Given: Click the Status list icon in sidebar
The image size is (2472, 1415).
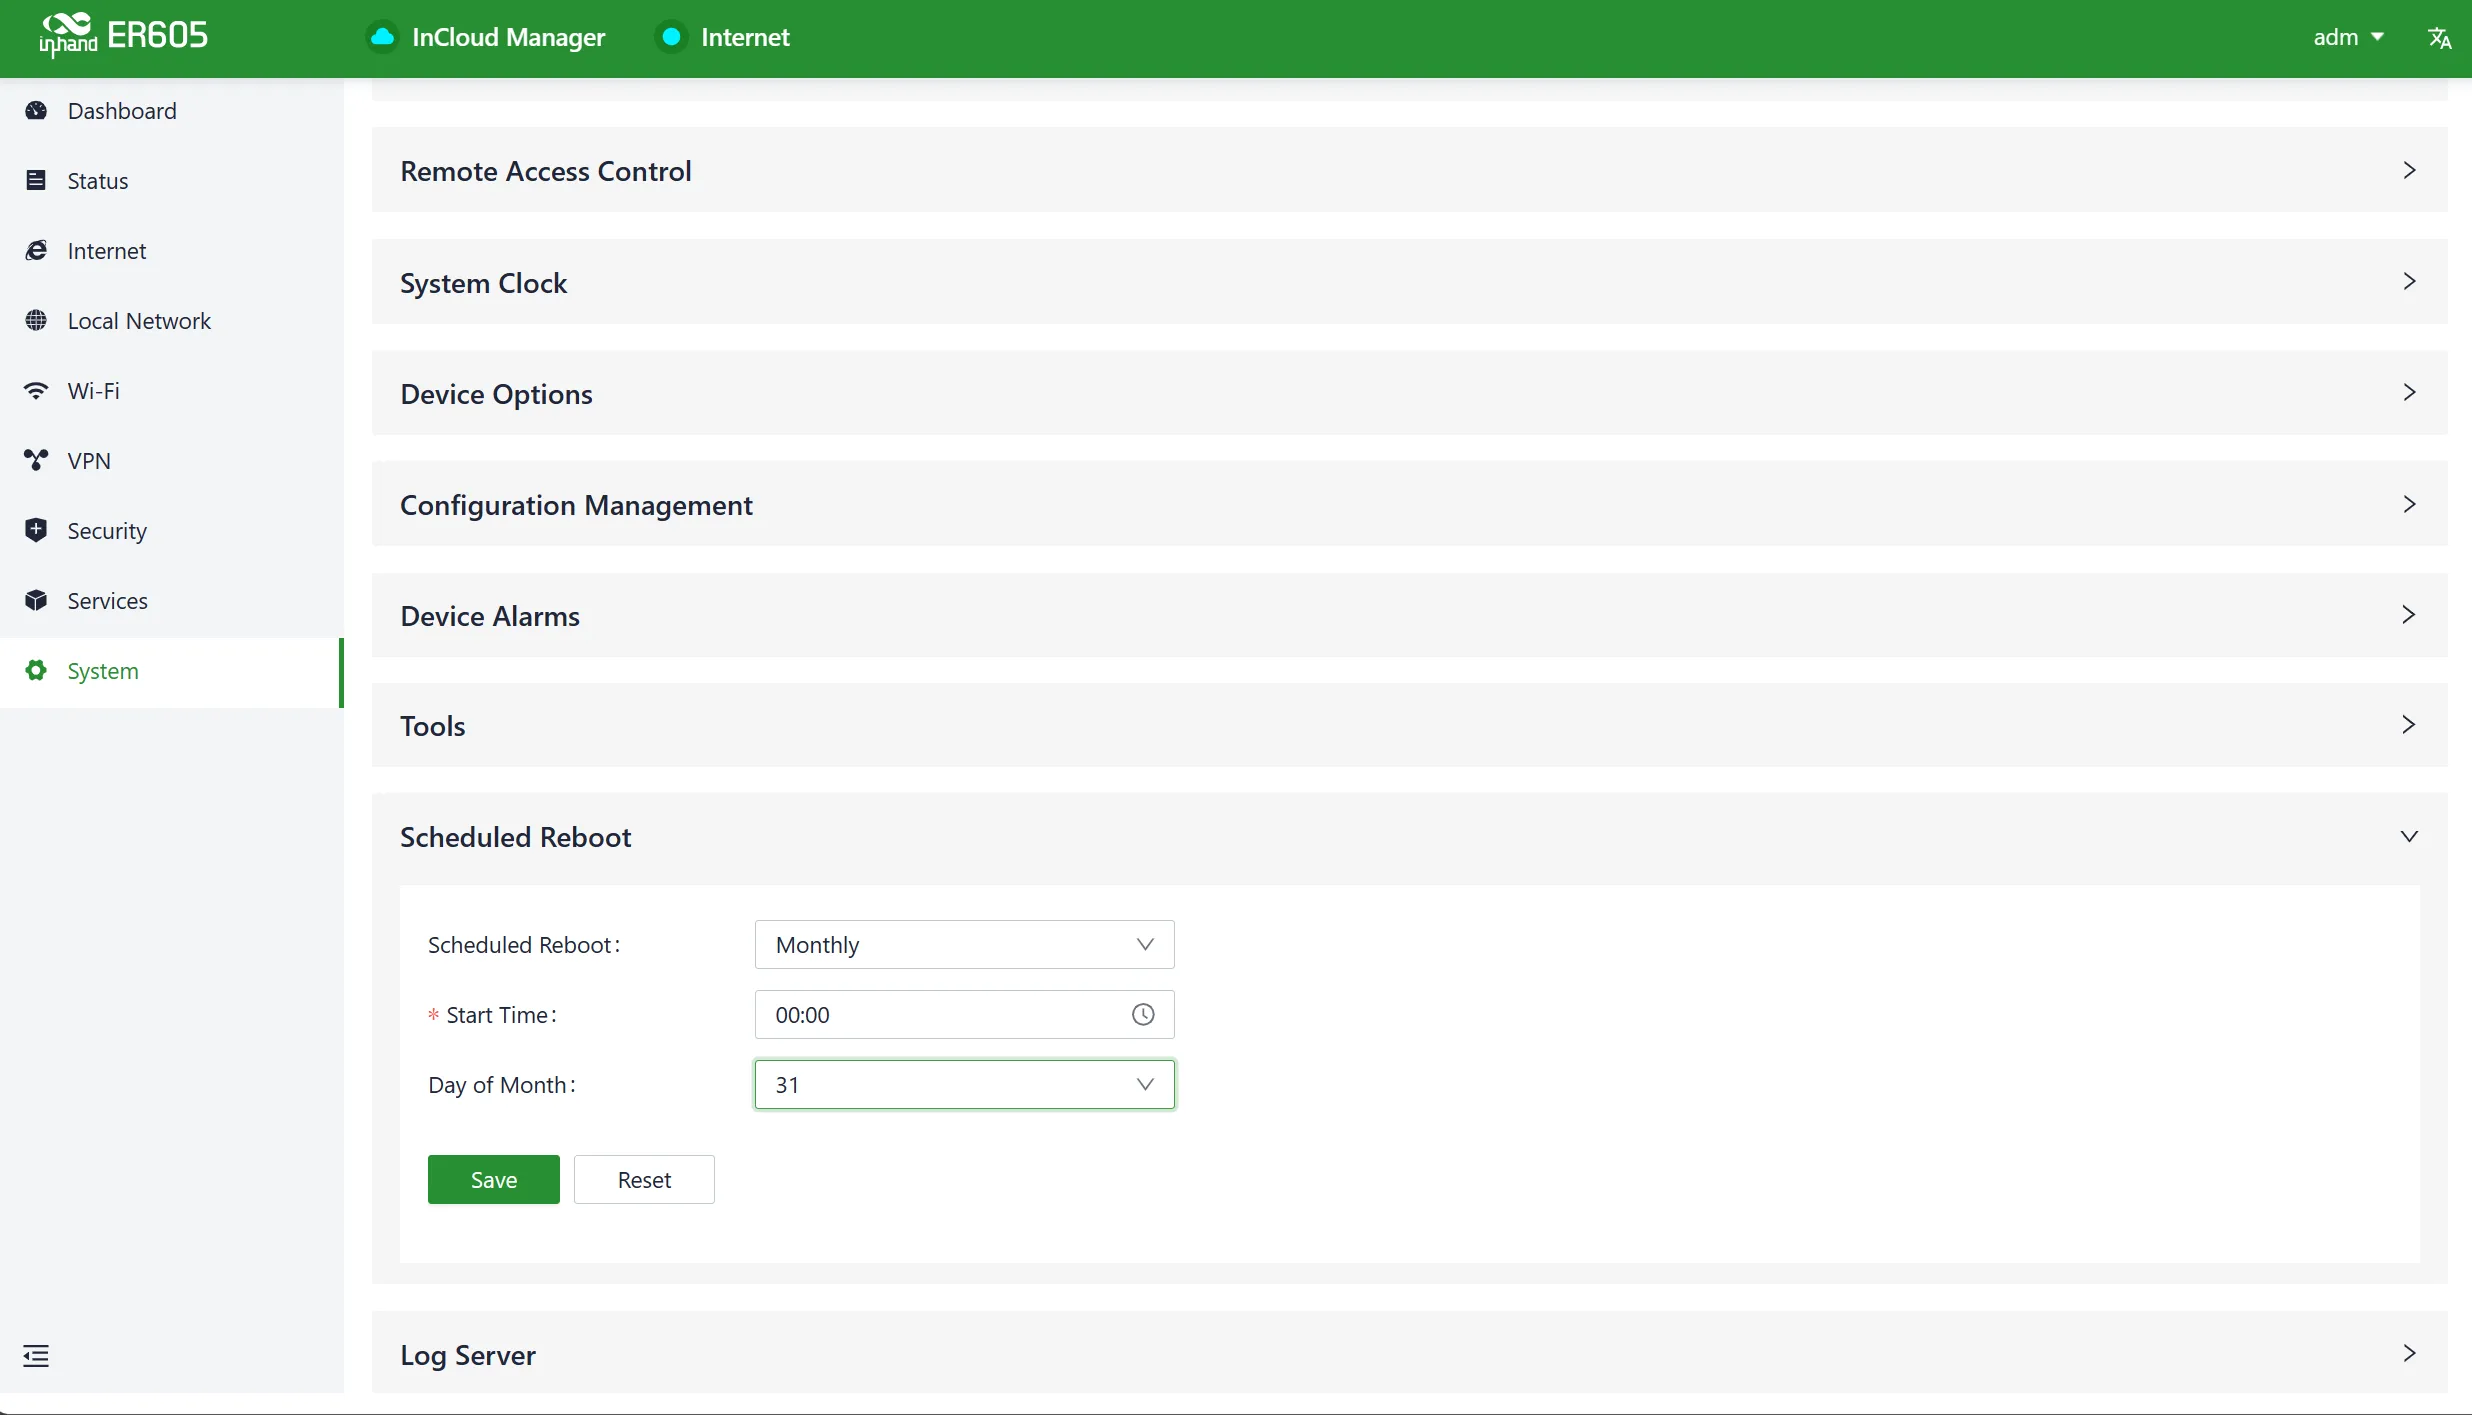Looking at the screenshot, I should (36, 180).
